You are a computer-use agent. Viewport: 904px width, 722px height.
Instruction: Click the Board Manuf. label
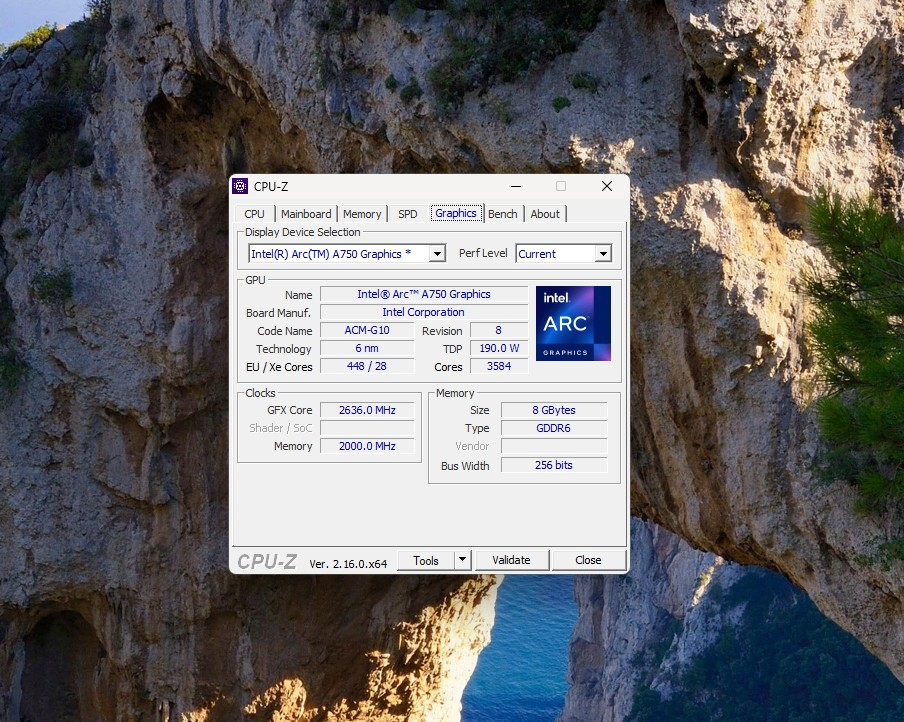tap(278, 313)
